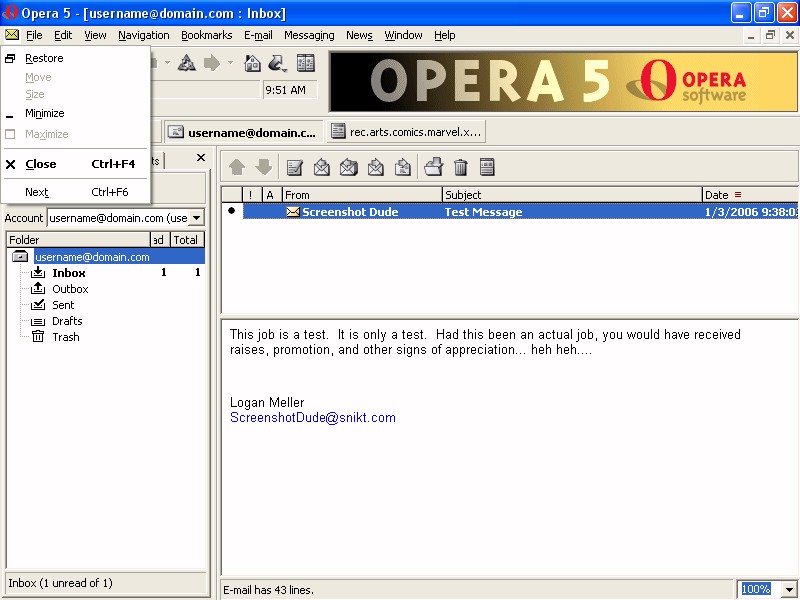Open the 100% zoom dropdown arrow
Screen dimensions: 800x600
coord(788,589)
